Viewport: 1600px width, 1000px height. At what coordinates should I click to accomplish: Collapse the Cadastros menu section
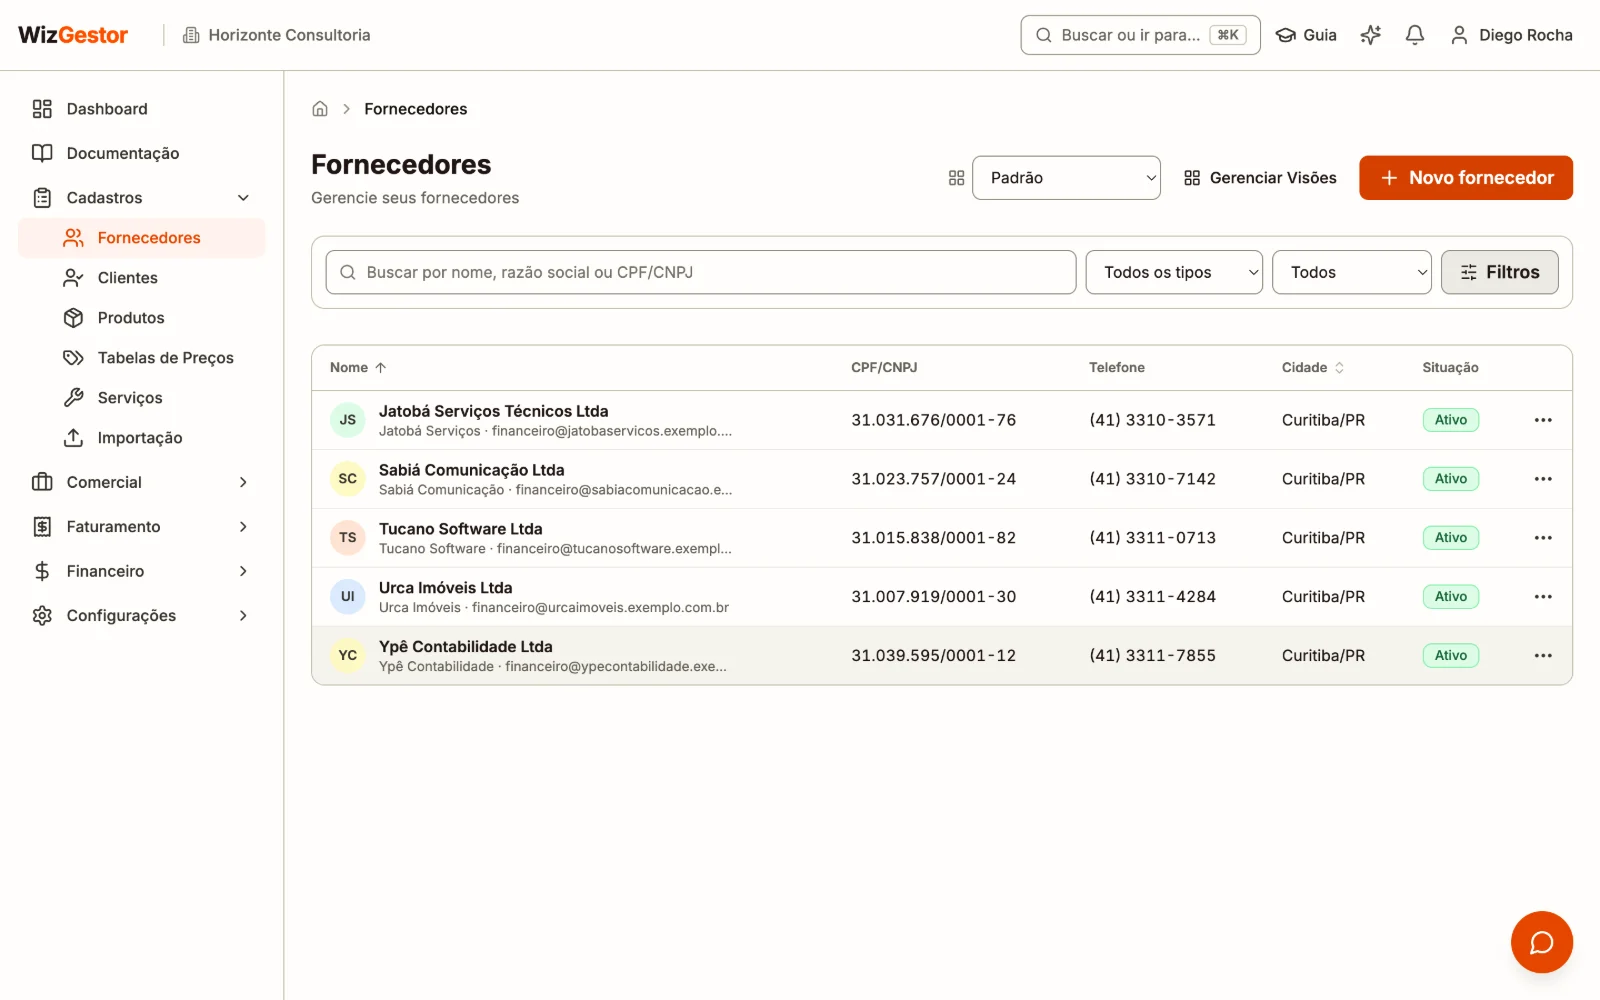141,198
